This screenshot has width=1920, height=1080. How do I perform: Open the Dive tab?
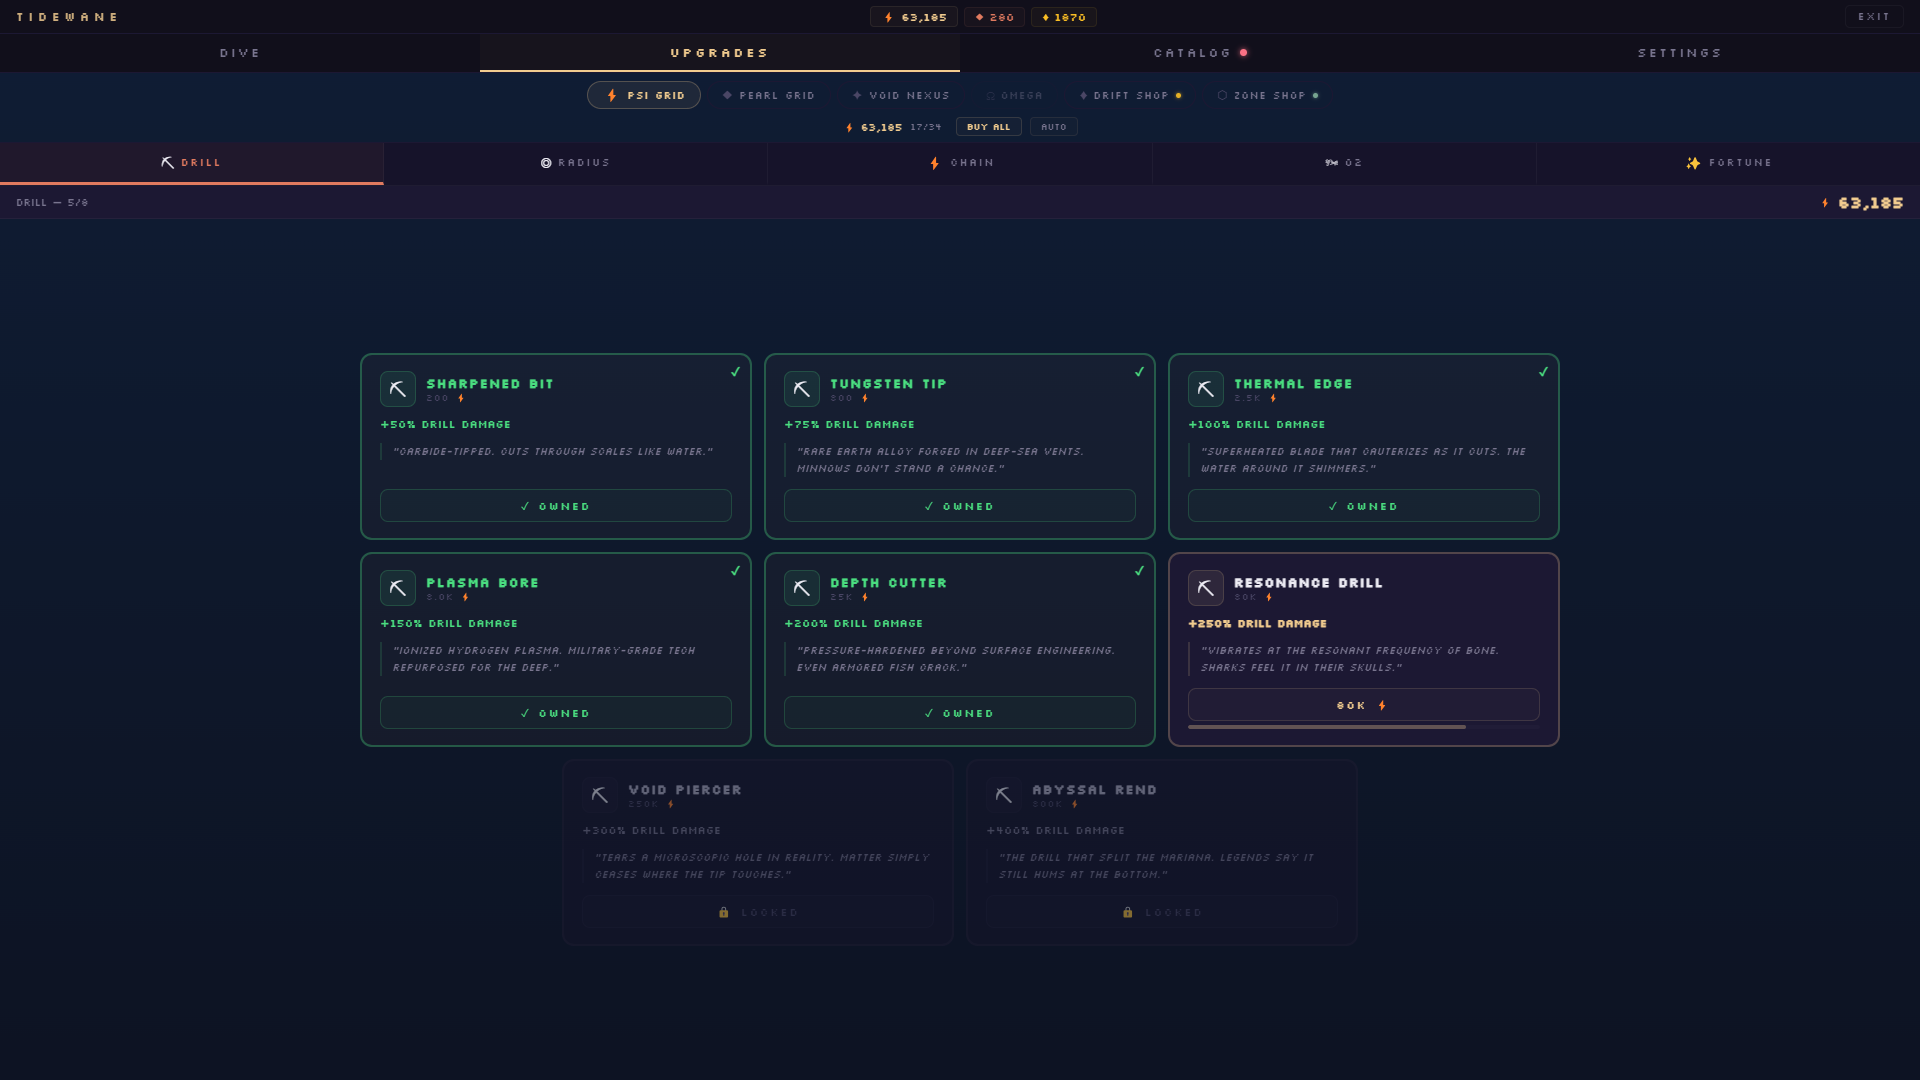[240, 53]
